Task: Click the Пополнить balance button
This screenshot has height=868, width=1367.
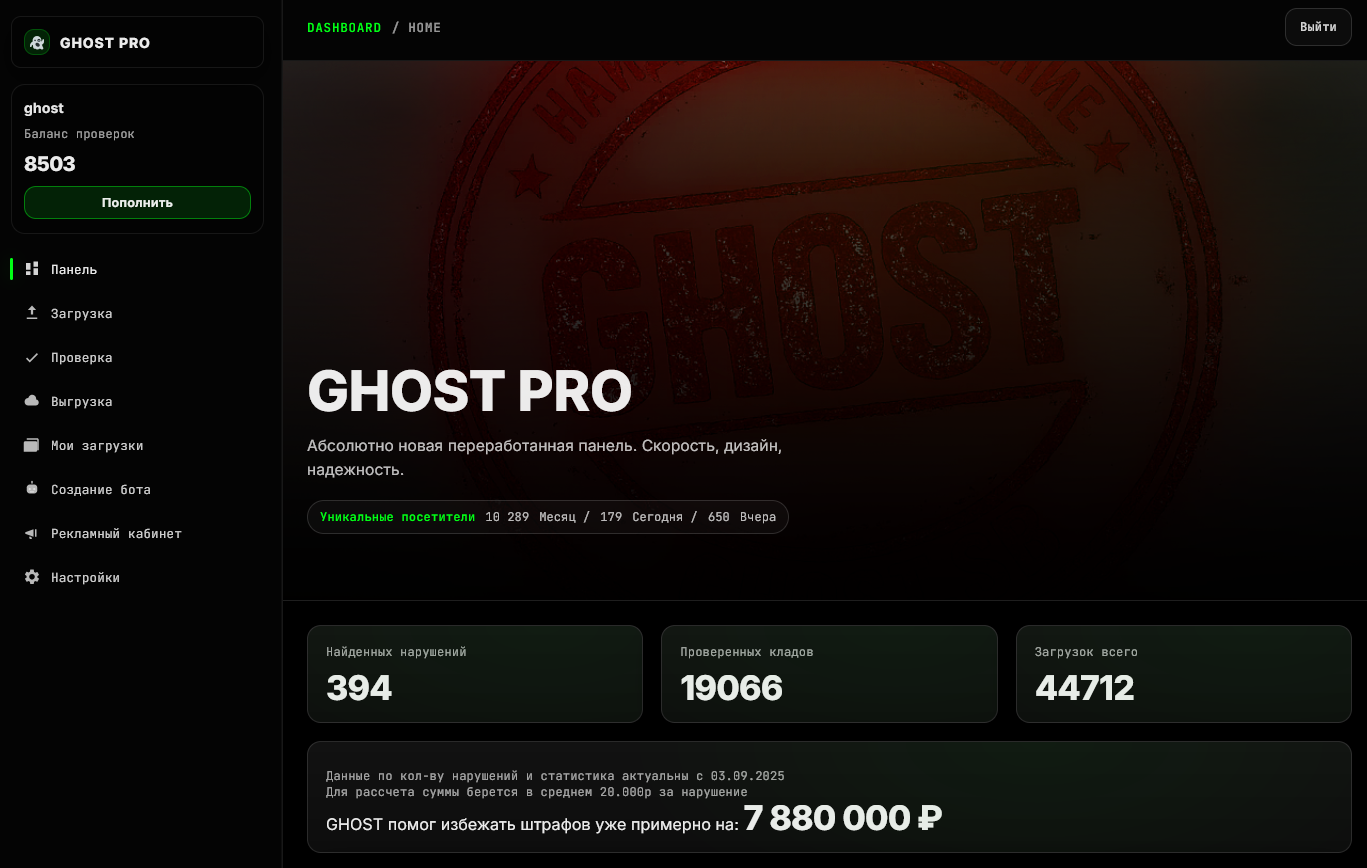Action: pyautogui.click(x=137, y=202)
